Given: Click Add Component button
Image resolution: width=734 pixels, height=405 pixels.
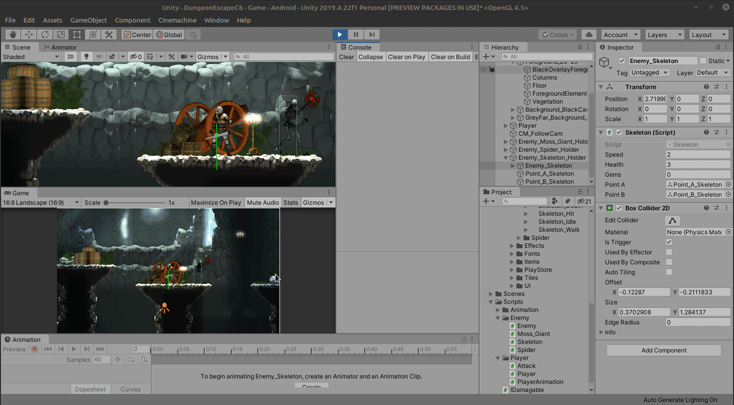Looking at the screenshot, I should coord(664,350).
